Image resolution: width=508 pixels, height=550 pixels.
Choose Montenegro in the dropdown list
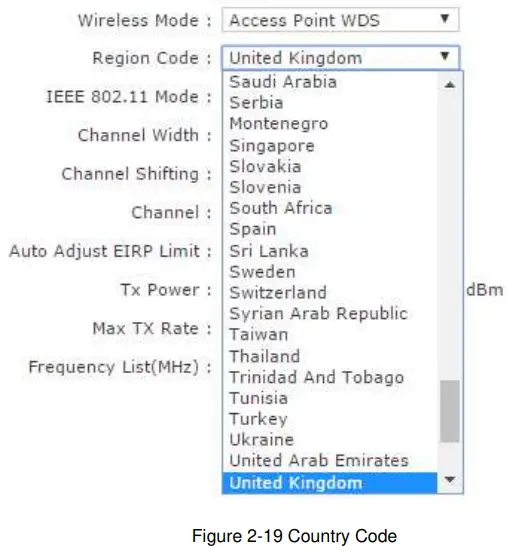click(330, 124)
